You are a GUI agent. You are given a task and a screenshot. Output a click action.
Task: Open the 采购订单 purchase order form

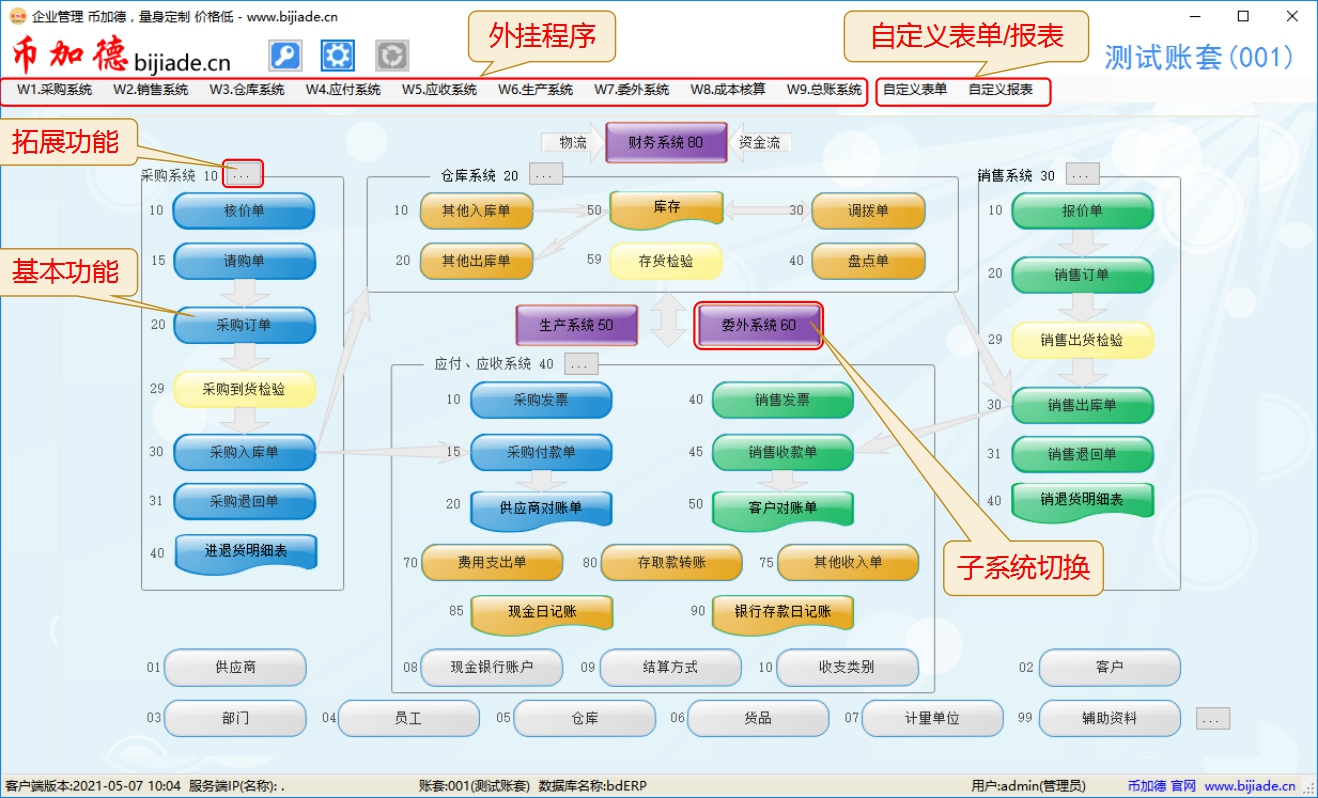pyautogui.click(x=244, y=325)
